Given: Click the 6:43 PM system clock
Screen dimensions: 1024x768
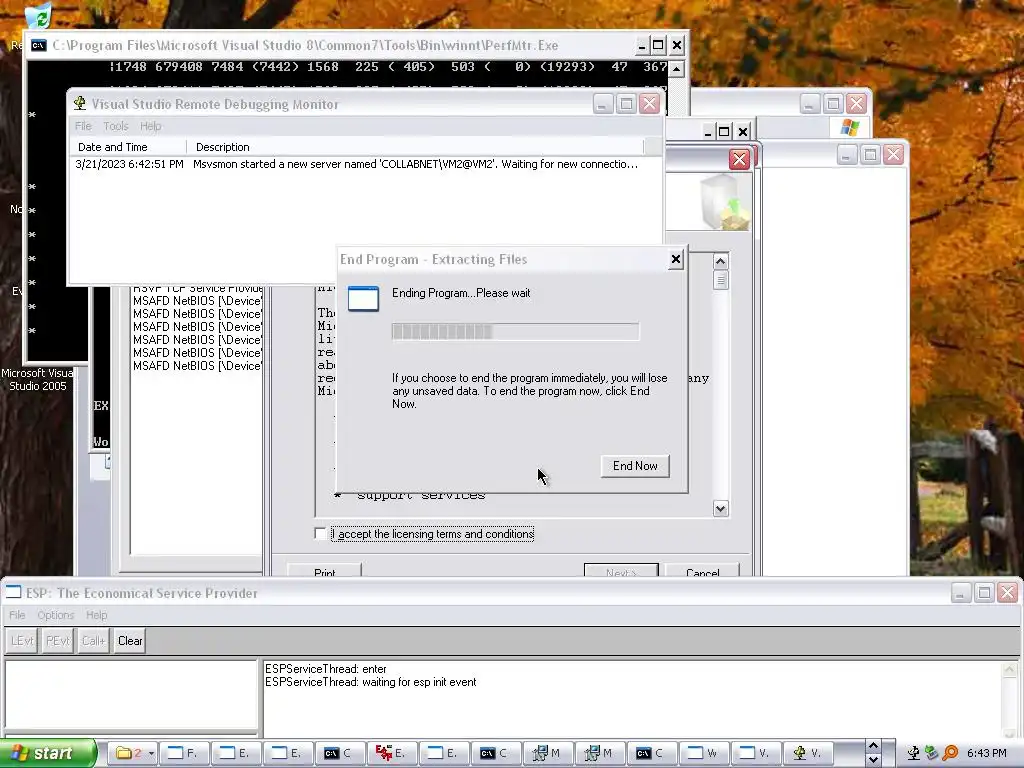Looking at the screenshot, I should pyautogui.click(x=987, y=753).
